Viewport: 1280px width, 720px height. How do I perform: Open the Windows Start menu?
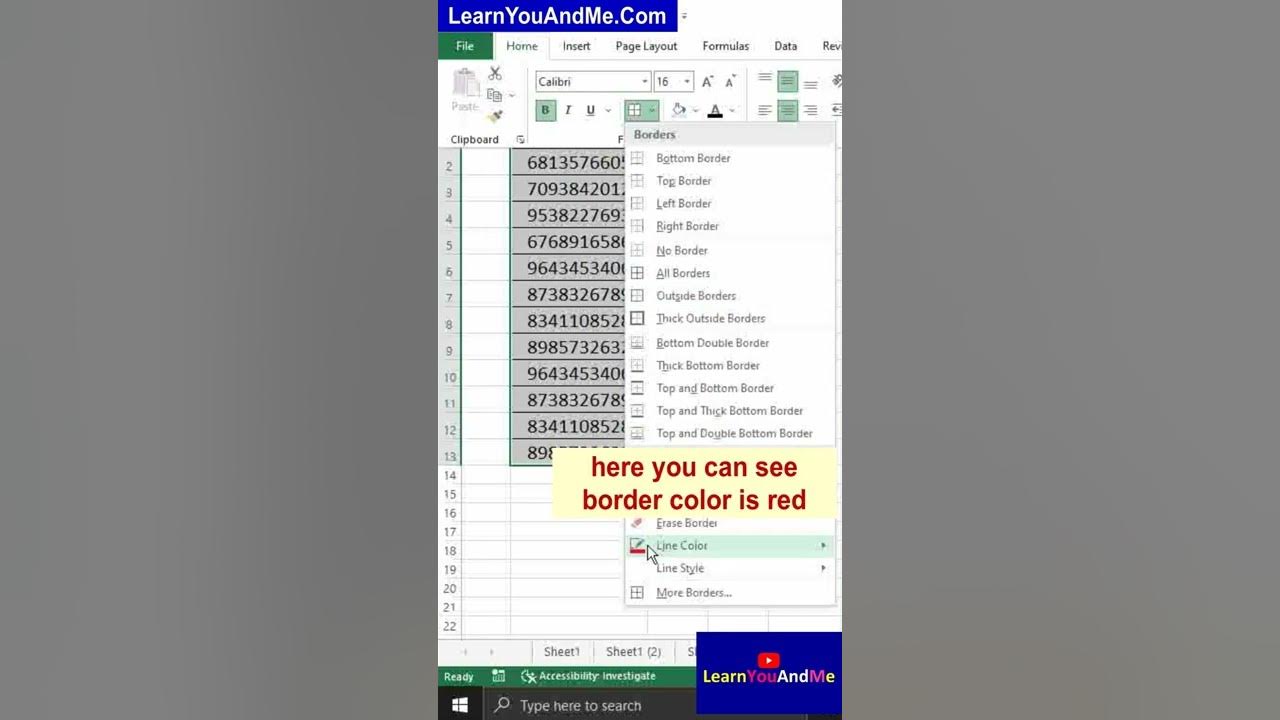(460, 705)
